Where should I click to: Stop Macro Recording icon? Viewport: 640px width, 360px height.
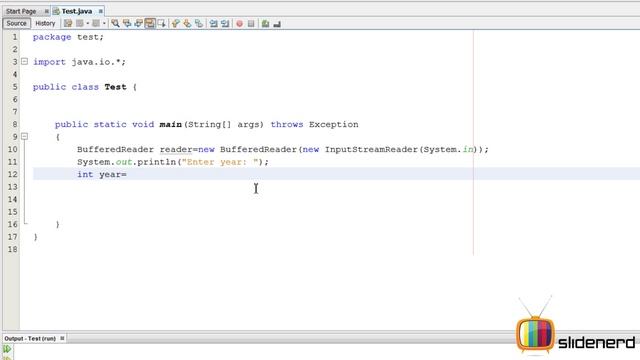pos(251,24)
